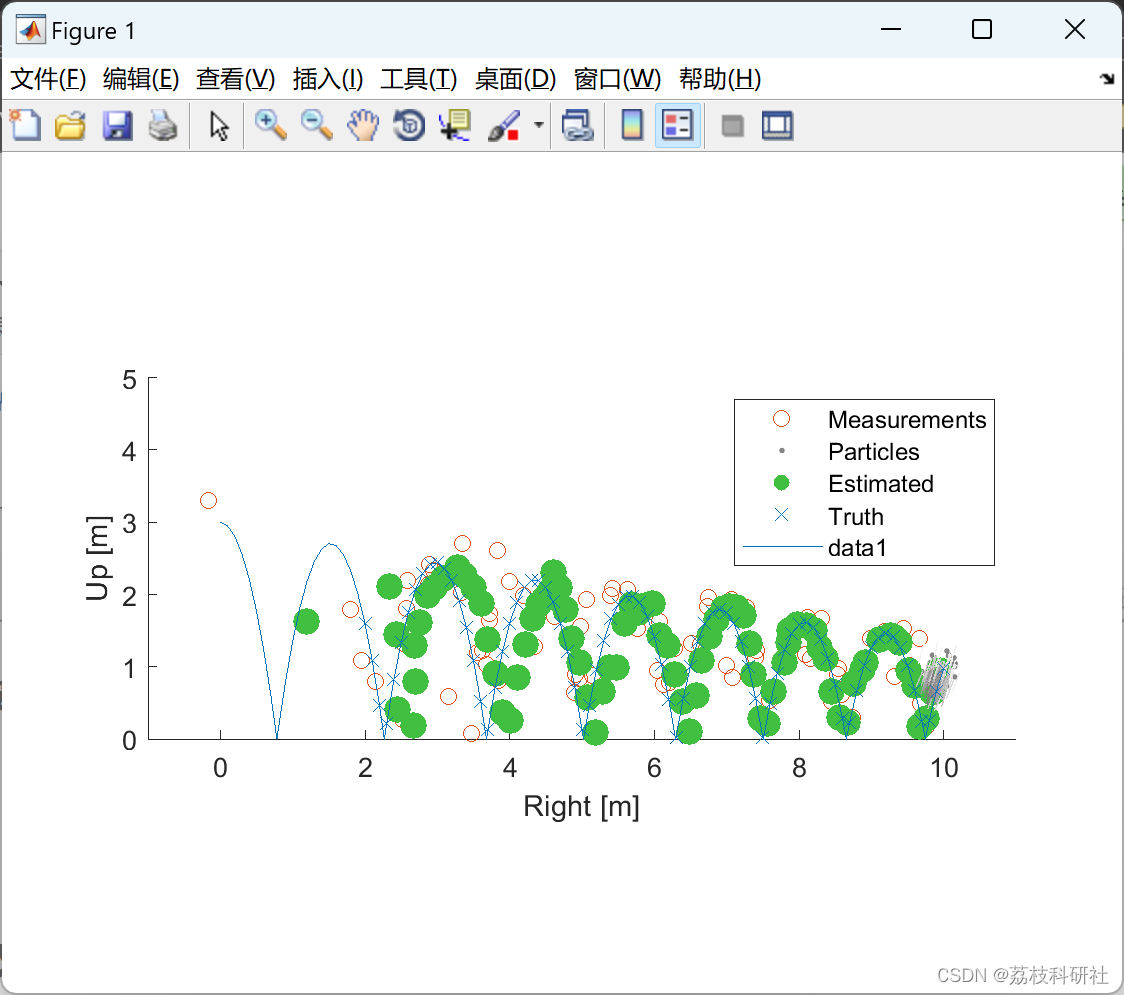Insert a colorbar into the plot
Screen dimensions: 1124x995
[631, 125]
